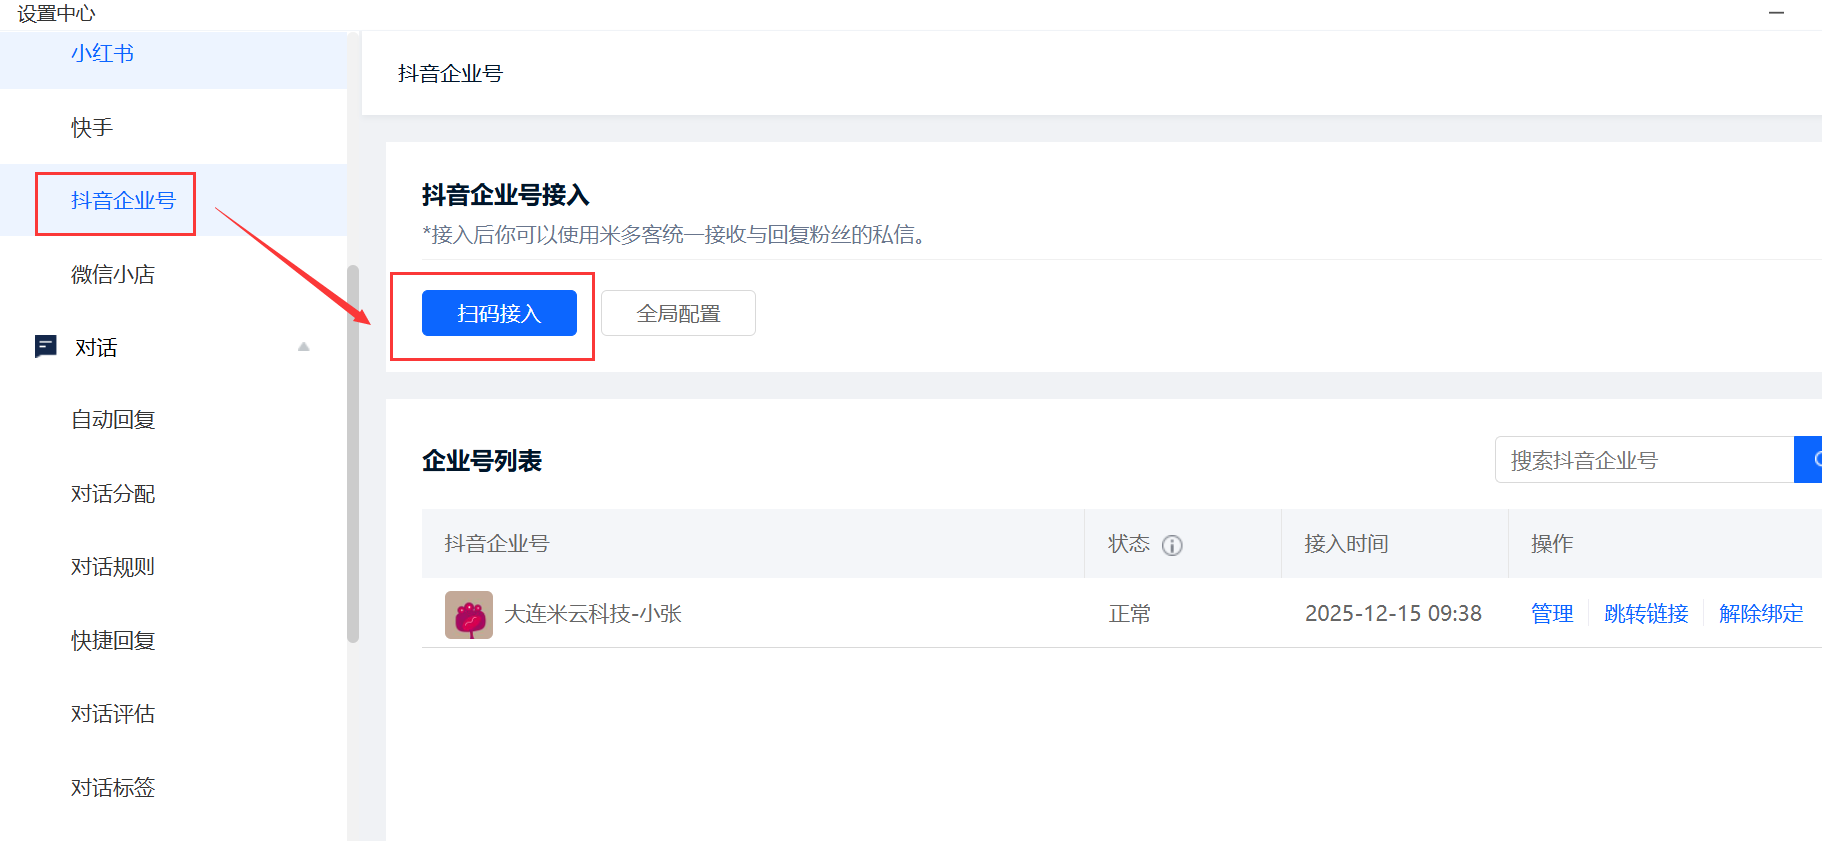Click the 对话 chat section icon

(46, 347)
